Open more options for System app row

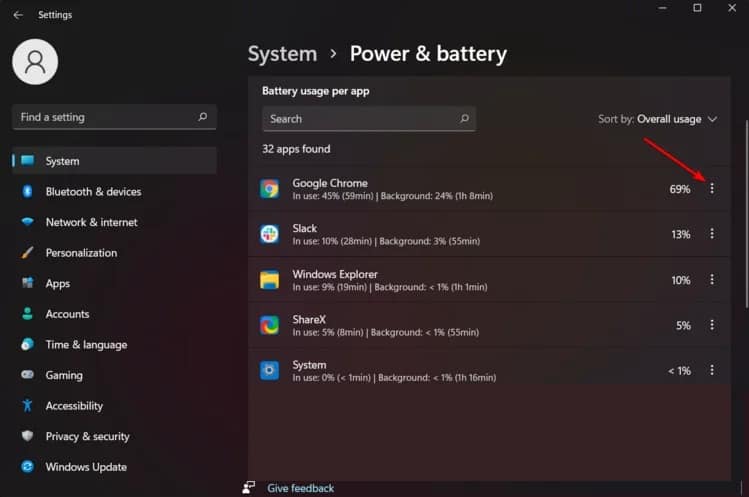click(712, 370)
